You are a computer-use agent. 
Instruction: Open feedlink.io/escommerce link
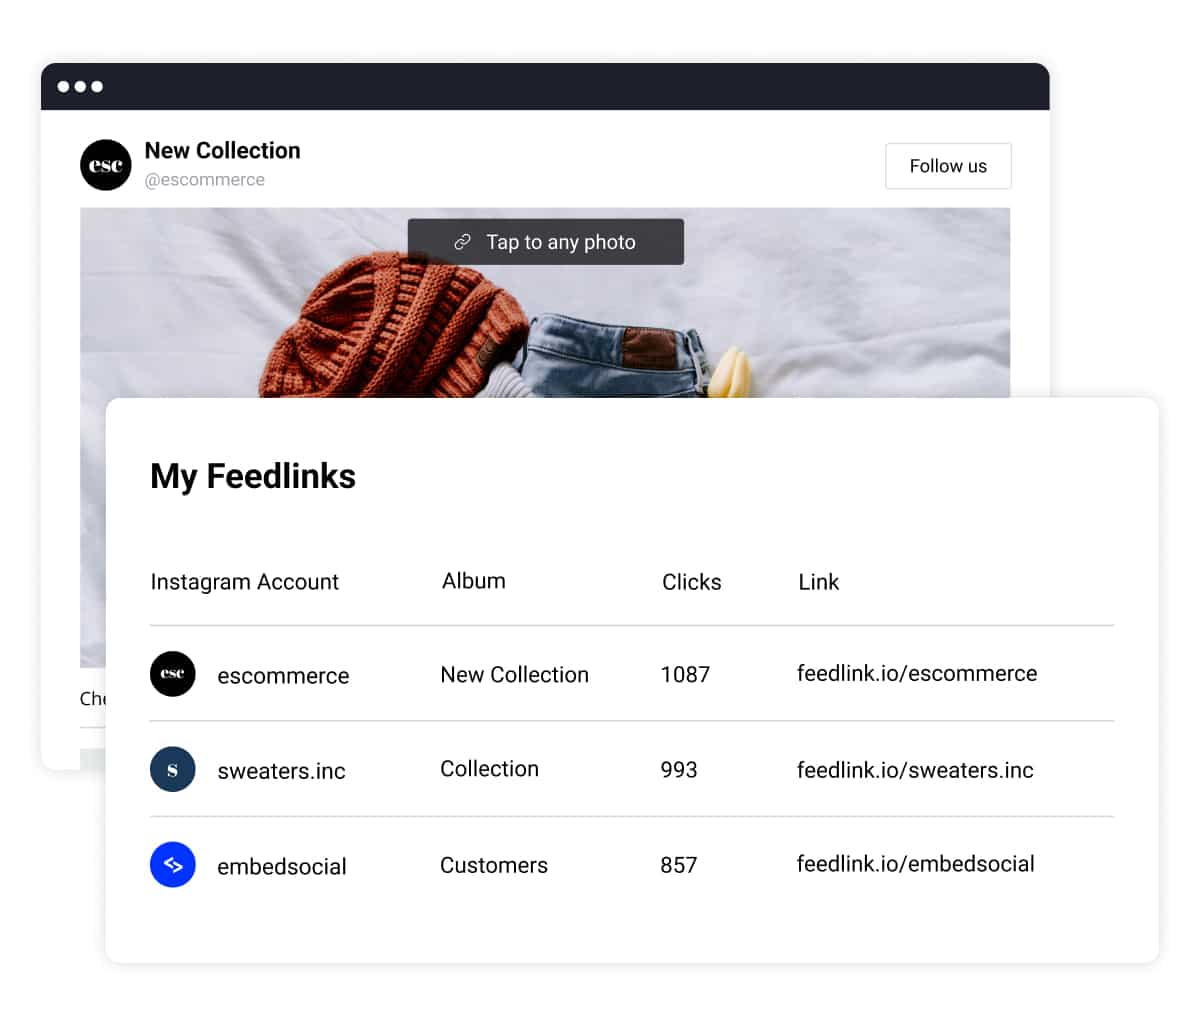(917, 674)
